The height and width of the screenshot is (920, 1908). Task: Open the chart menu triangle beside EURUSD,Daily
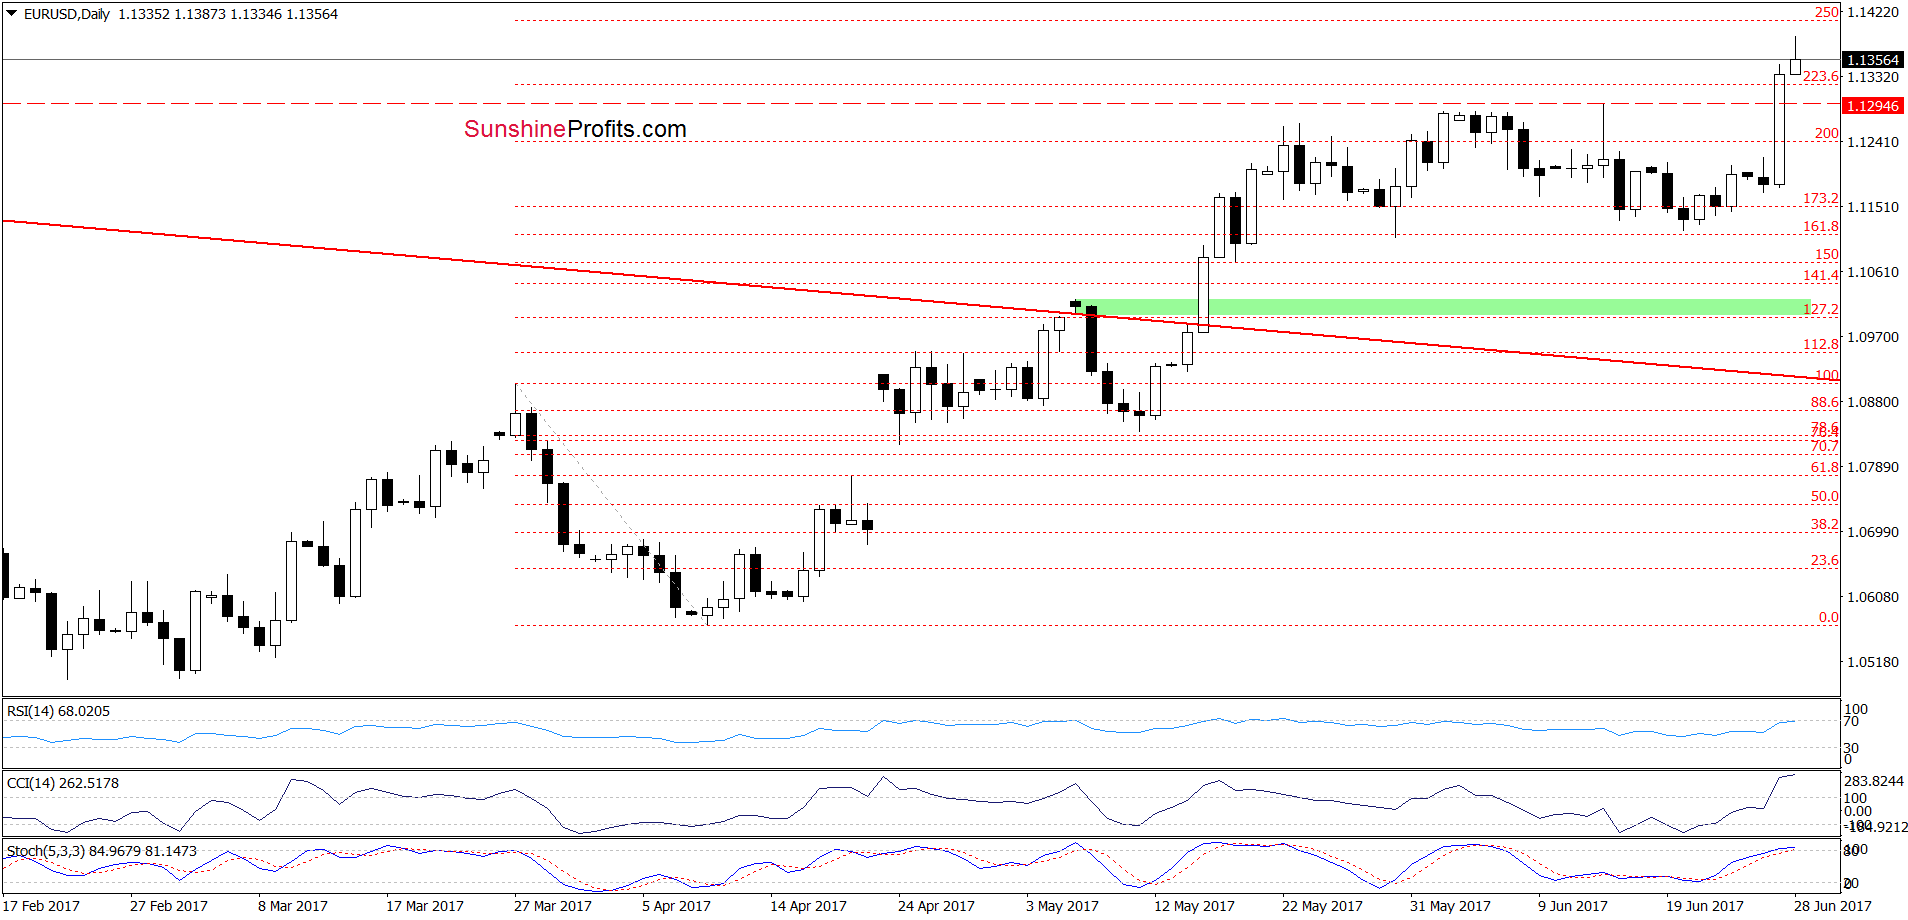point(12,14)
